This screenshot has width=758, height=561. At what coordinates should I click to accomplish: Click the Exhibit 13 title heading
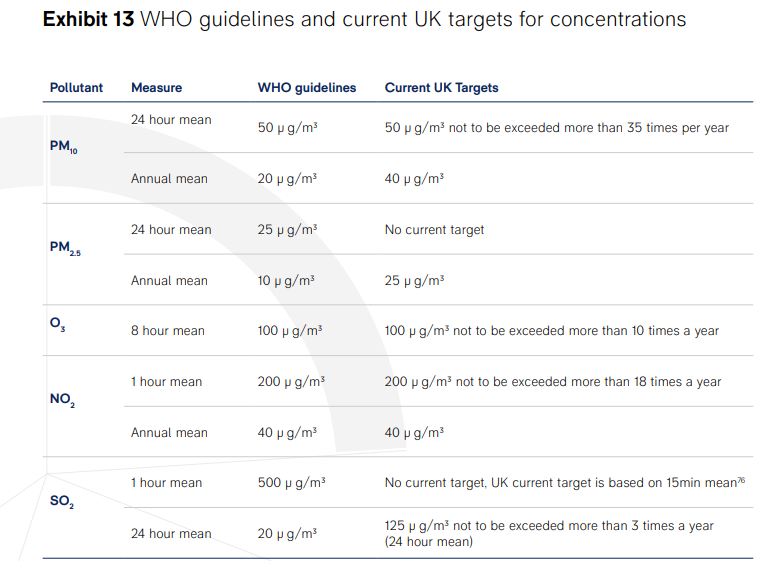[364, 20]
